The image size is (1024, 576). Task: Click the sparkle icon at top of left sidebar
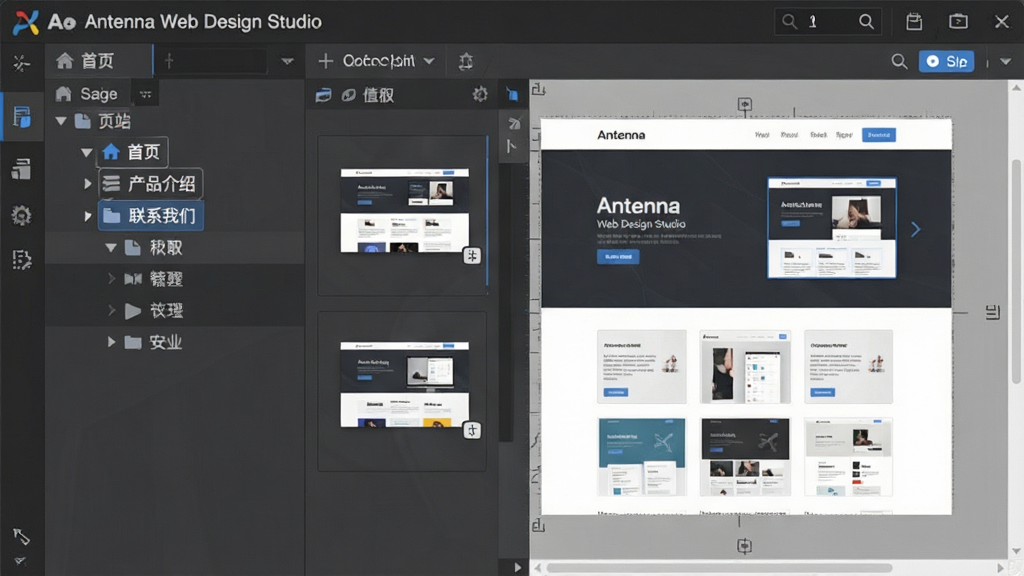pyautogui.click(x=22, y=63)
